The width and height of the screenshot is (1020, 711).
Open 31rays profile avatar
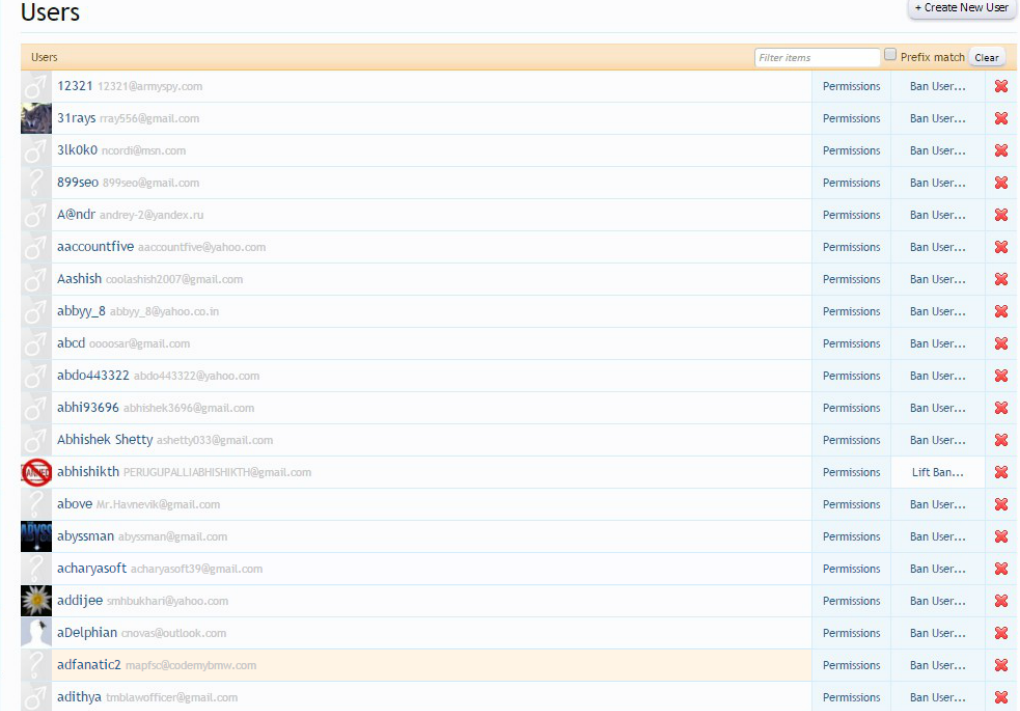36,118
